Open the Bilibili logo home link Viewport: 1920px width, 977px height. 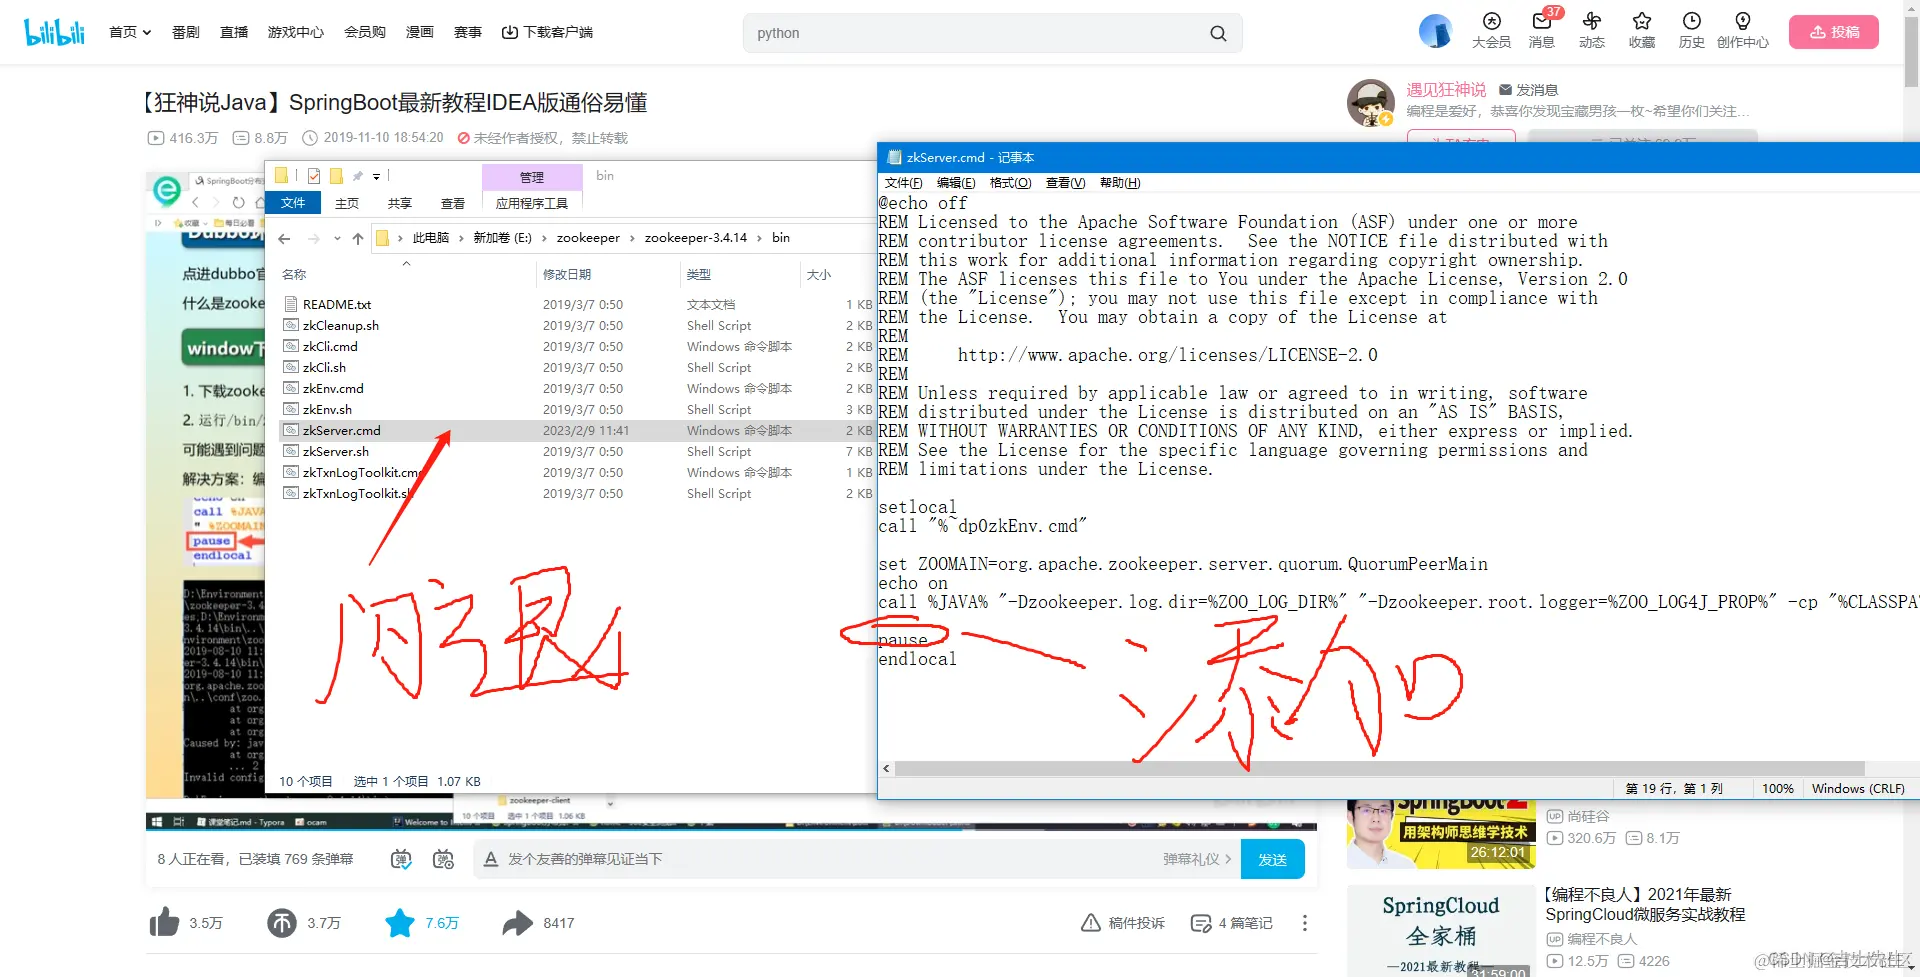[x=54, y=32]
